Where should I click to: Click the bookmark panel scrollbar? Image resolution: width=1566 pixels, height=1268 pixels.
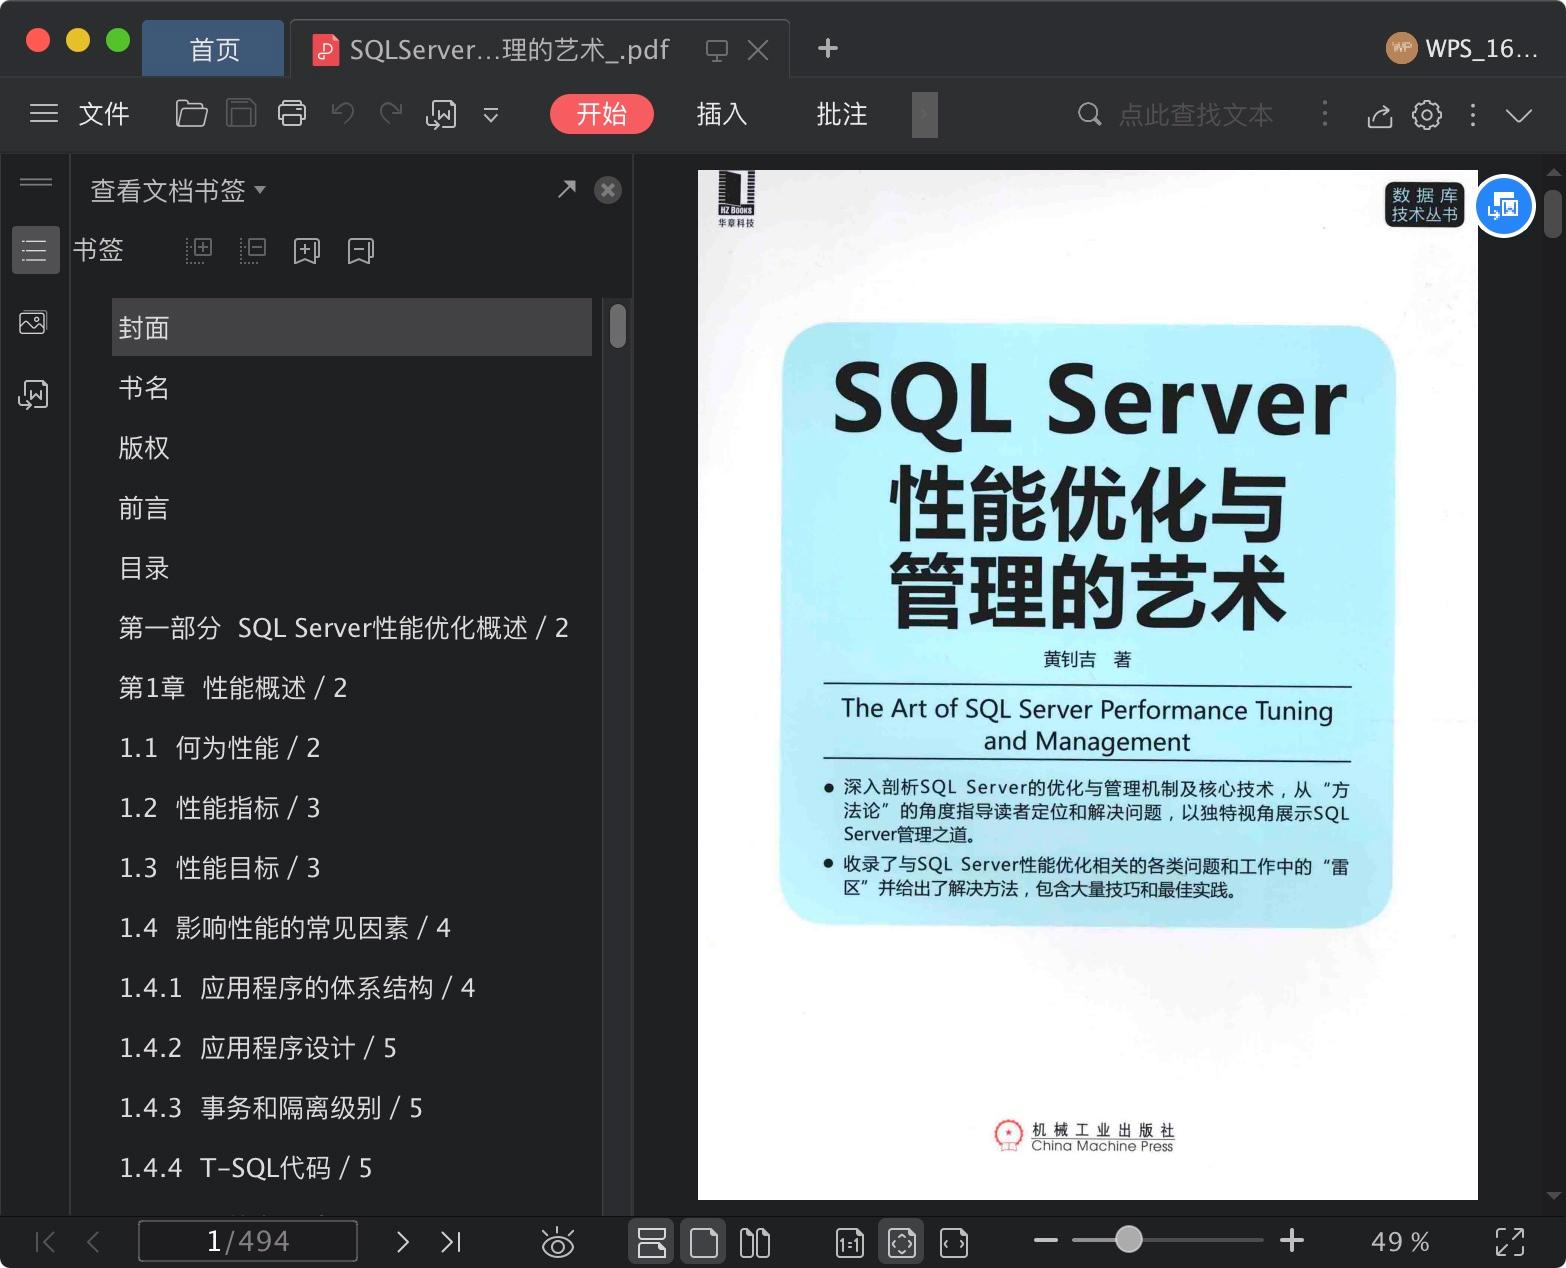click(618, 326)
